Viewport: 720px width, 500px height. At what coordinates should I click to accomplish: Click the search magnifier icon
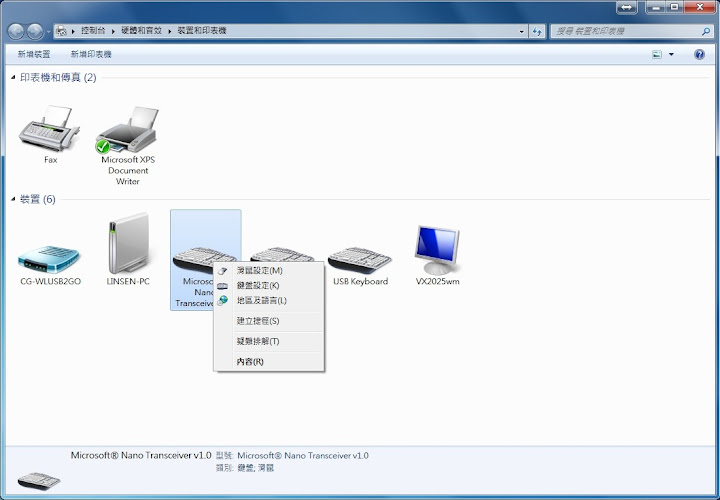(x=706, y=31)
